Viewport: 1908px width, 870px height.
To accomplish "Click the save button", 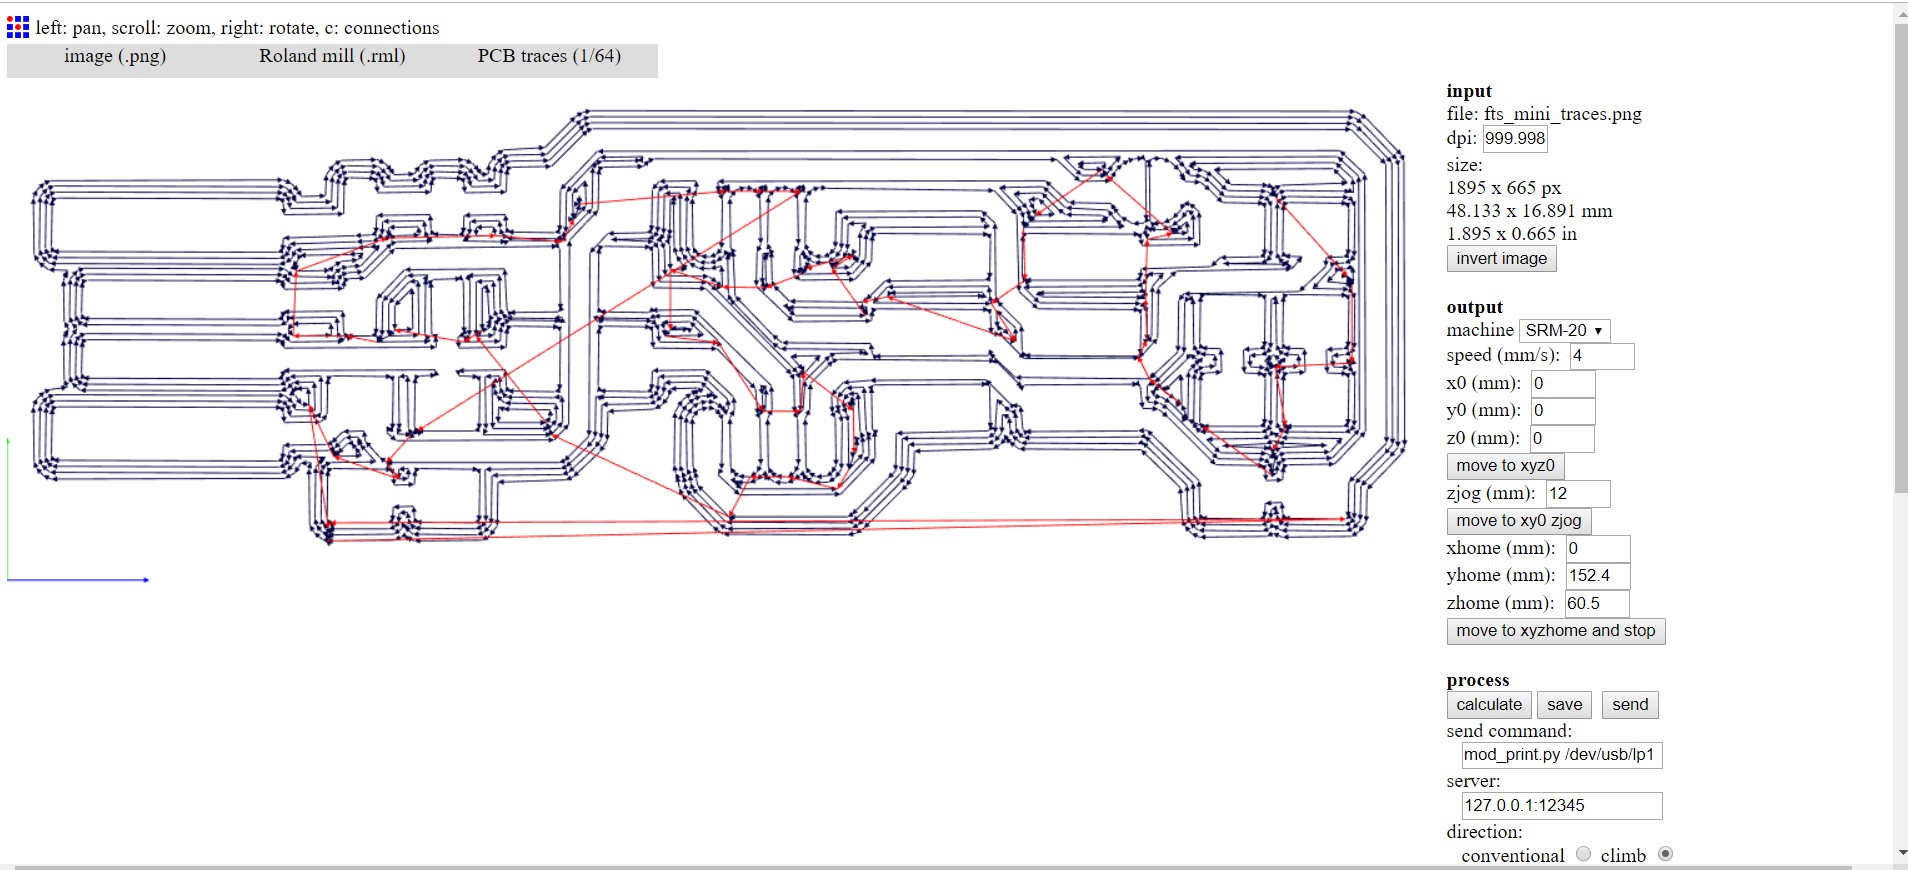I will coord(1564,705).
